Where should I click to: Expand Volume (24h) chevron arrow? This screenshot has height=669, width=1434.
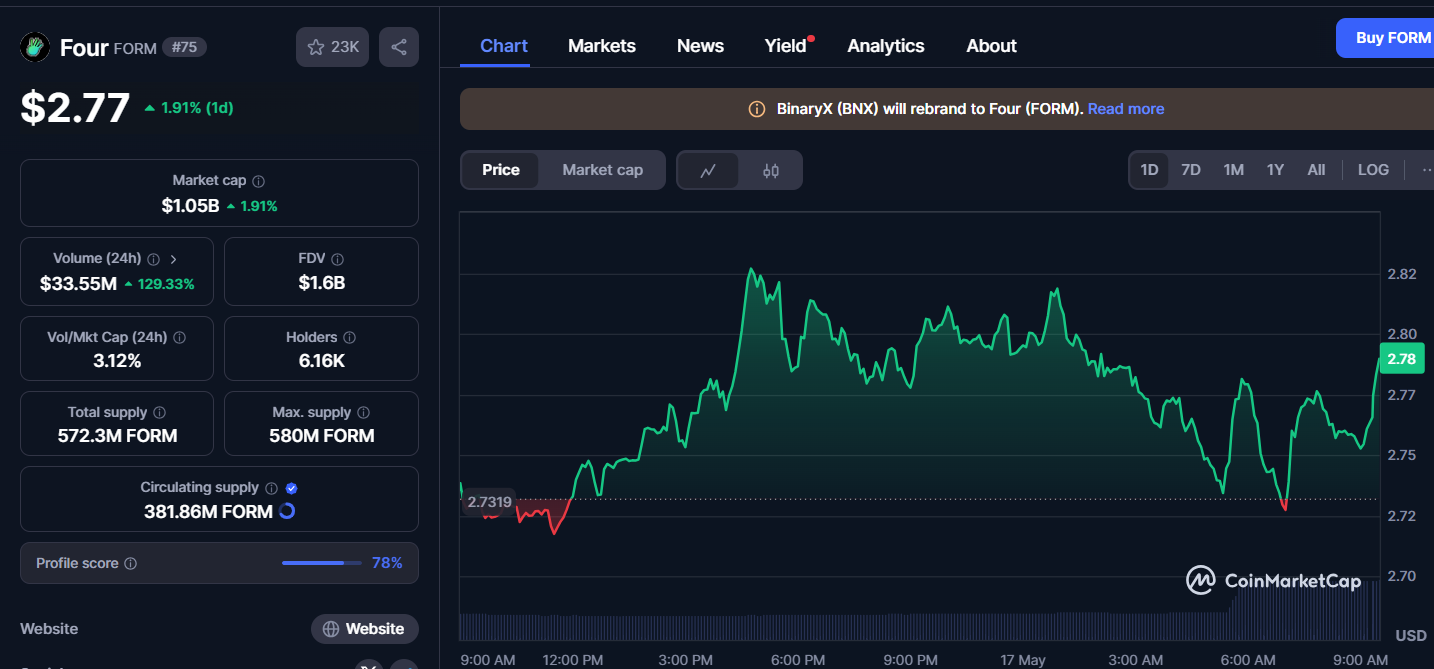coord(174,259)
